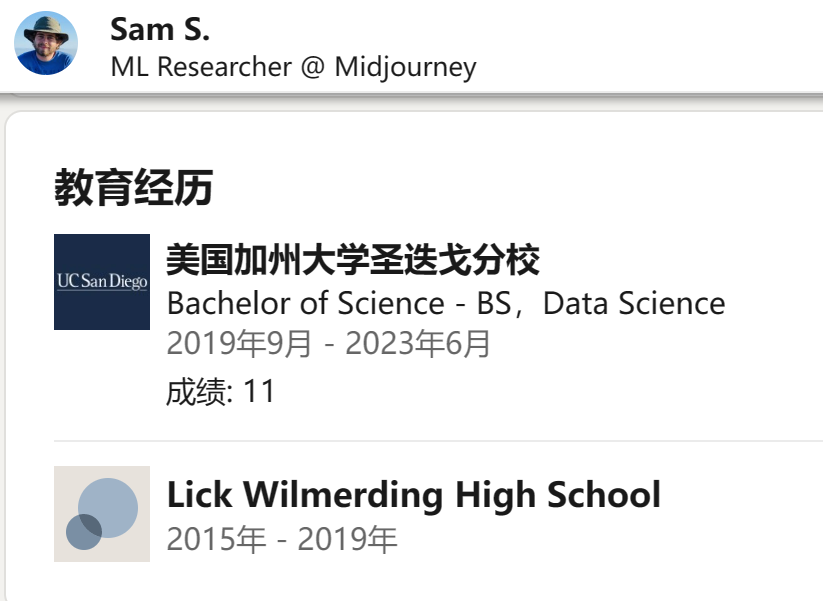Click the 2019年9月 start date
This screenshot has width=823, height=601.
pyautogui.click(x=239, y=344)
